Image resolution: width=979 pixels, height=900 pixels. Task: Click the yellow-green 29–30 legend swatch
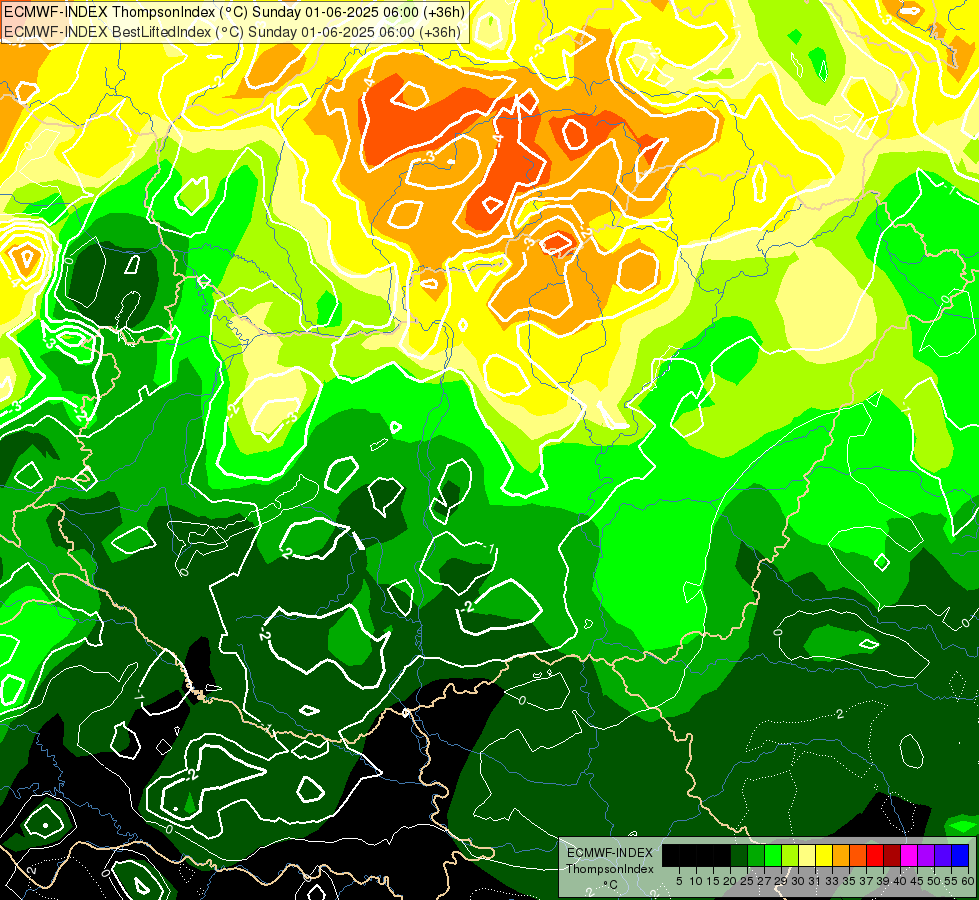coord(790,855)
